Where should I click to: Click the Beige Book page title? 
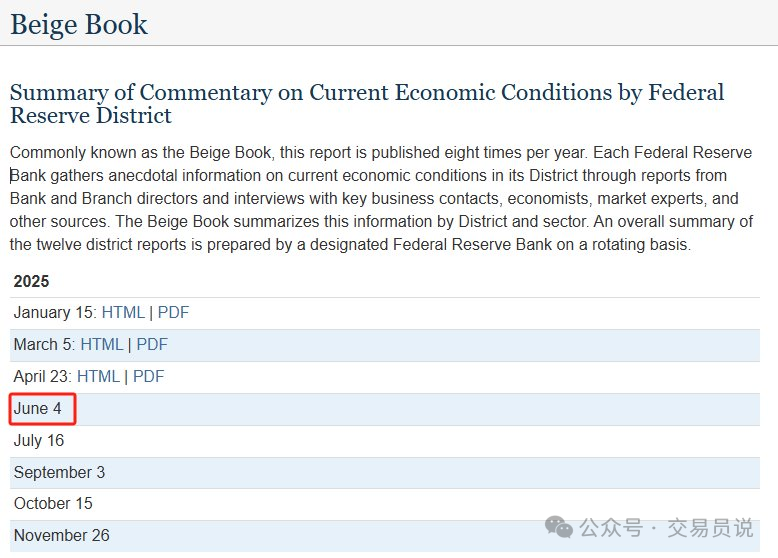(x=79, y=24)
